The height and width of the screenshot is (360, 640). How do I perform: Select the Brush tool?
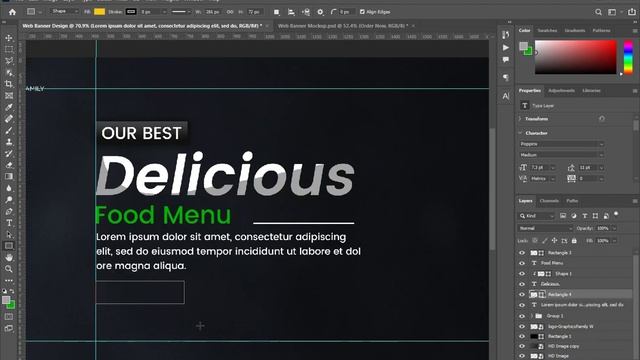9,131
